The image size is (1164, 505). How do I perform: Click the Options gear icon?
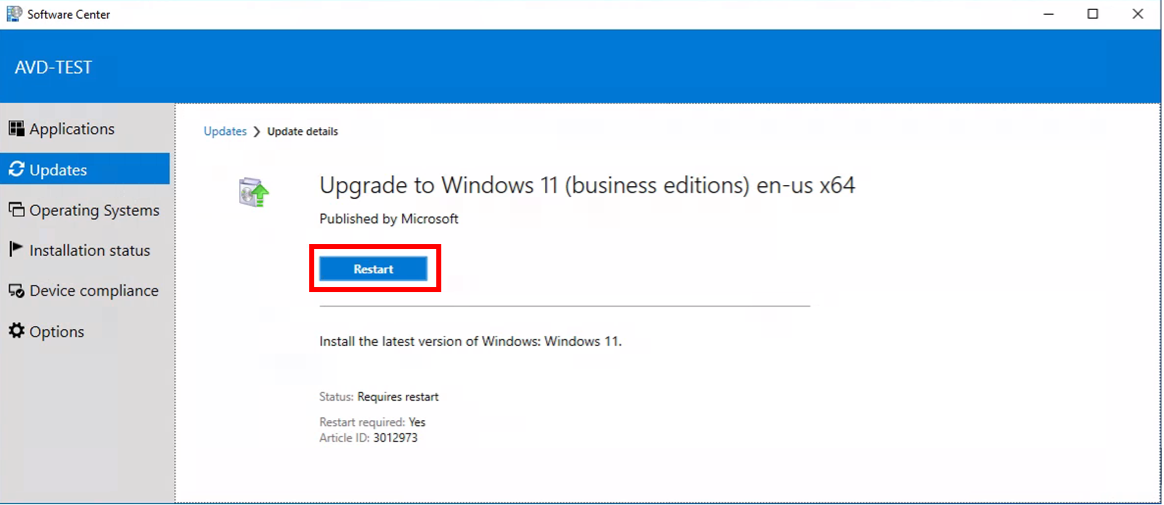pyautogui.click(x=16, y=331)
